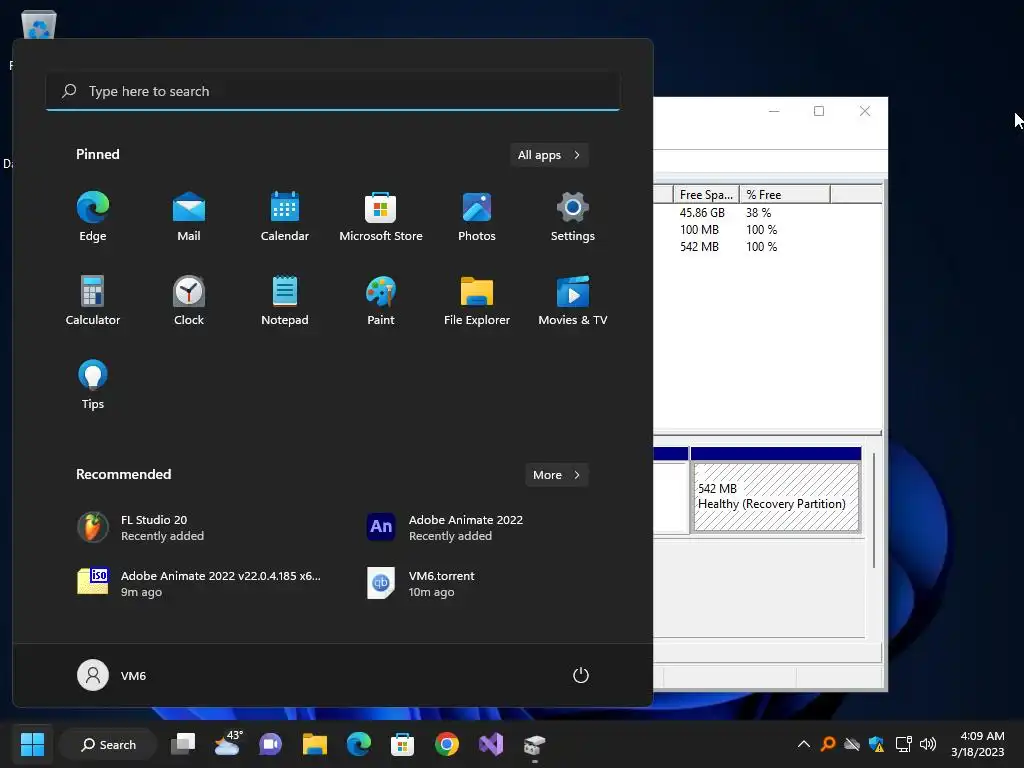1024x768 pixels.
Task: Open File Explorer from the taskbar
Action: click(315, 744)
